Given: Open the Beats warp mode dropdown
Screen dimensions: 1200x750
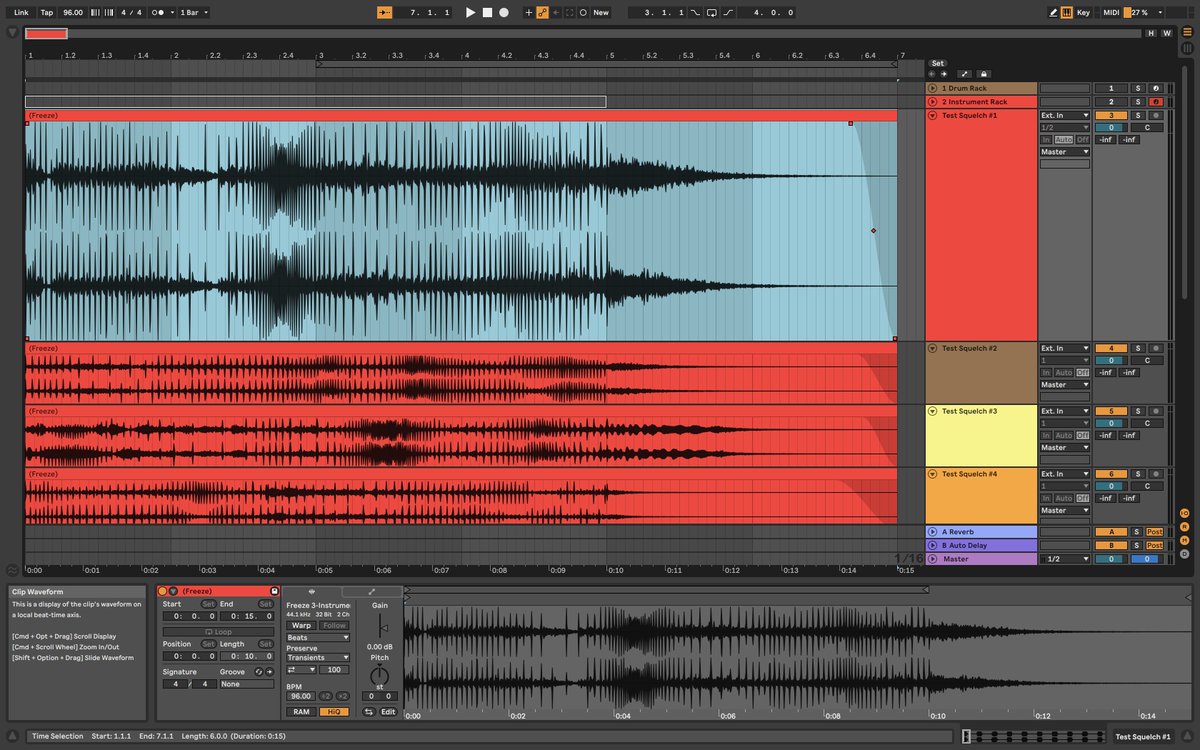Looking at the screenshot, I should 318,637.
